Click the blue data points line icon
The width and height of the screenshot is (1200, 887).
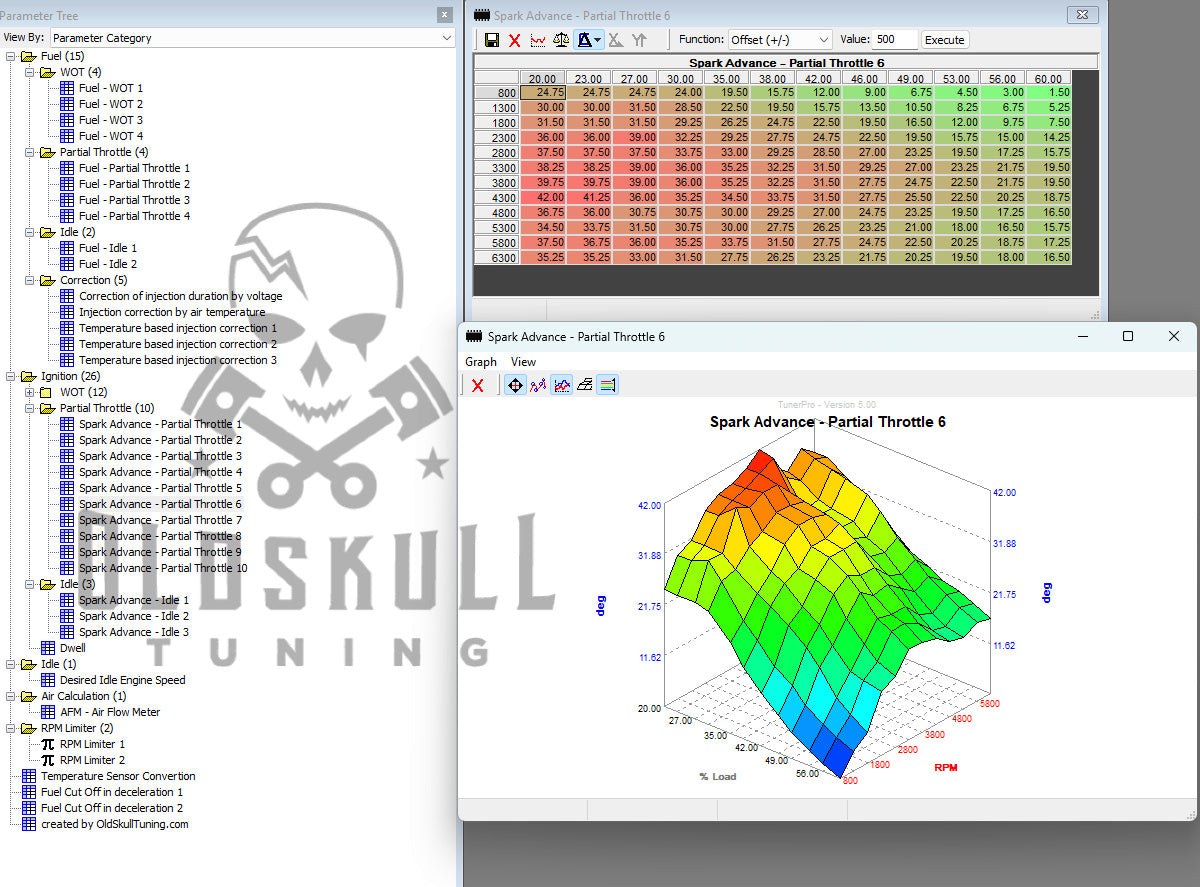pos(538,385)
